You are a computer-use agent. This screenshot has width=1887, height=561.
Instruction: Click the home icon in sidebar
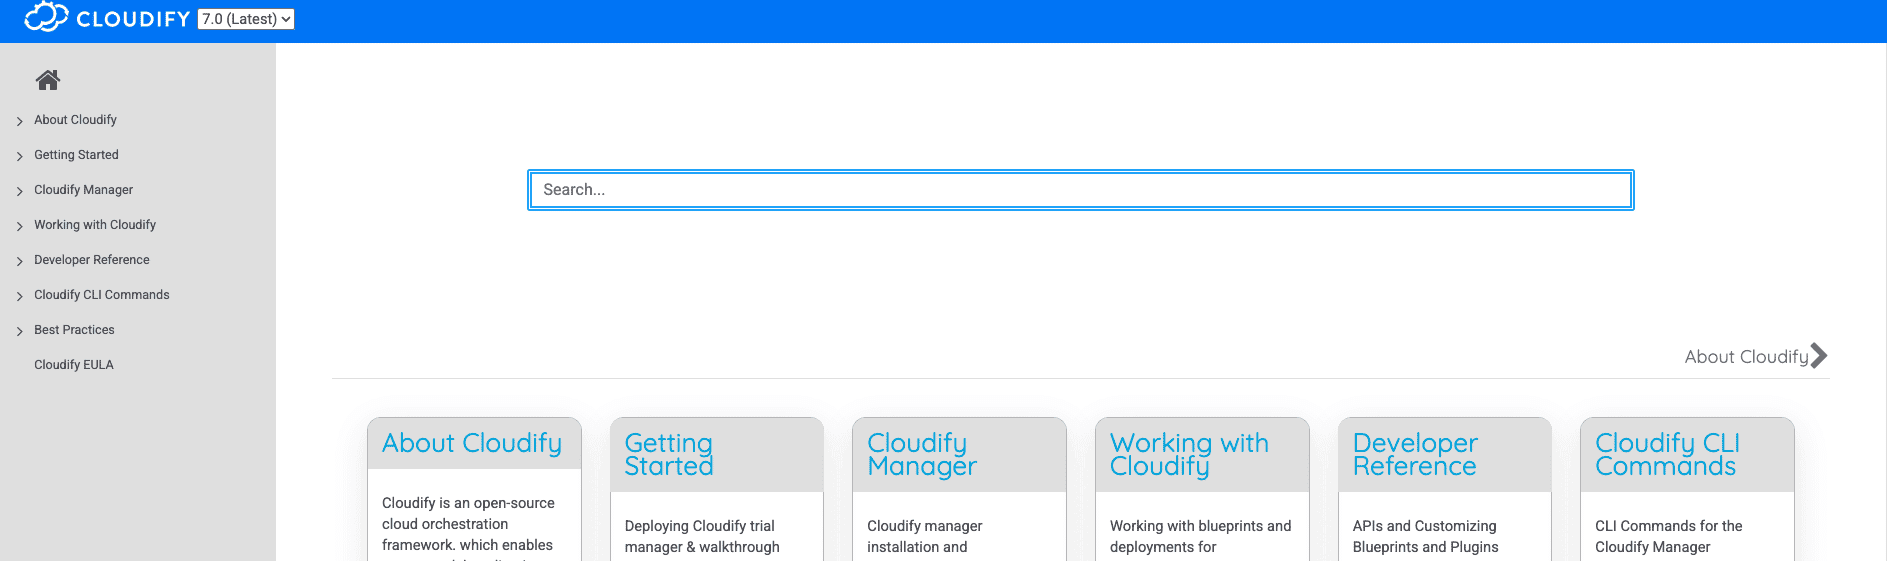[48, 80]
